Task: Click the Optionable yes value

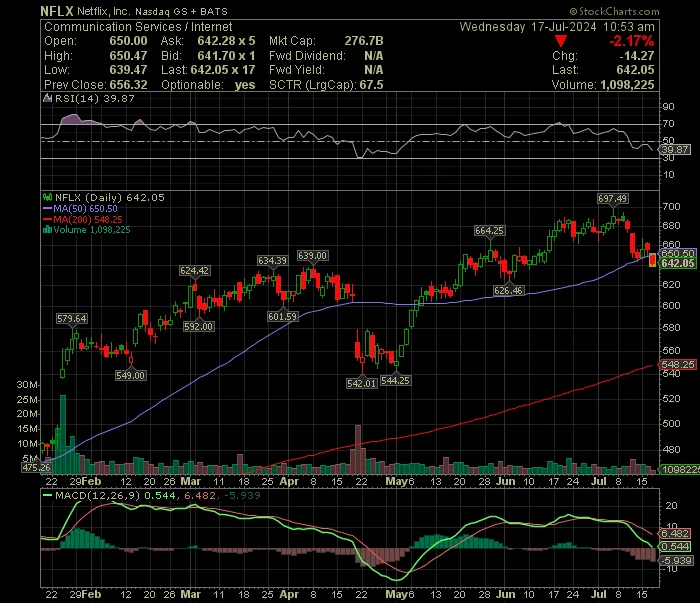Action: [x=245, y=85]
